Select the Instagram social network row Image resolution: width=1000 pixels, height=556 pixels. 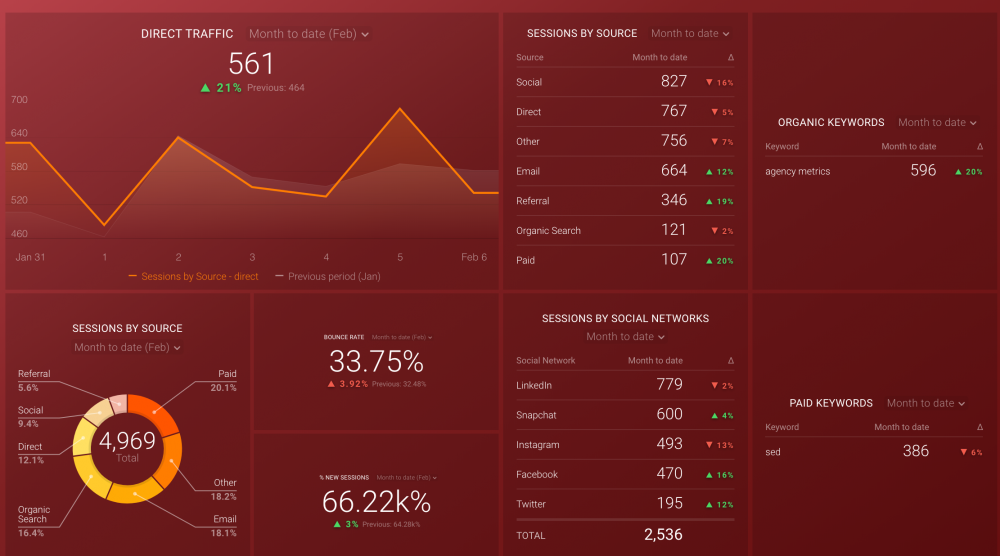coord(538,445)
